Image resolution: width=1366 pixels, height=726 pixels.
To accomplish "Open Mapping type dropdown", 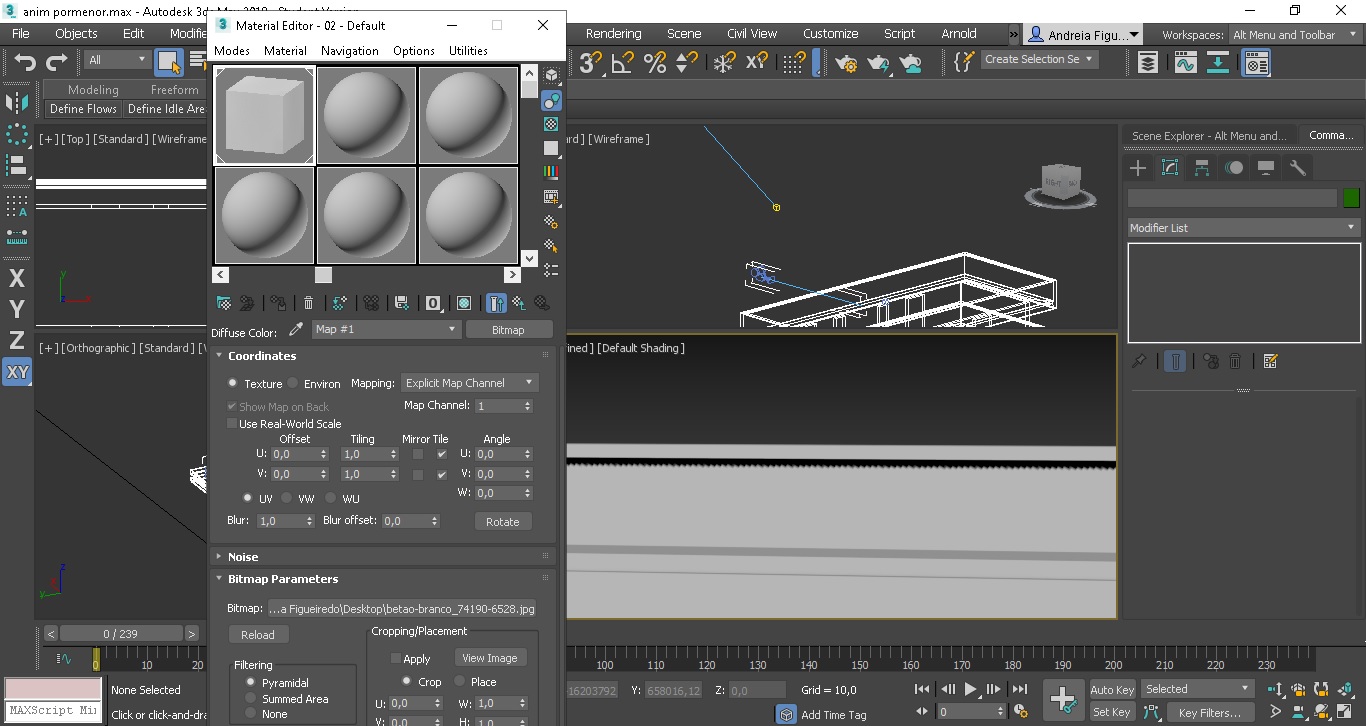I will 469,383.
